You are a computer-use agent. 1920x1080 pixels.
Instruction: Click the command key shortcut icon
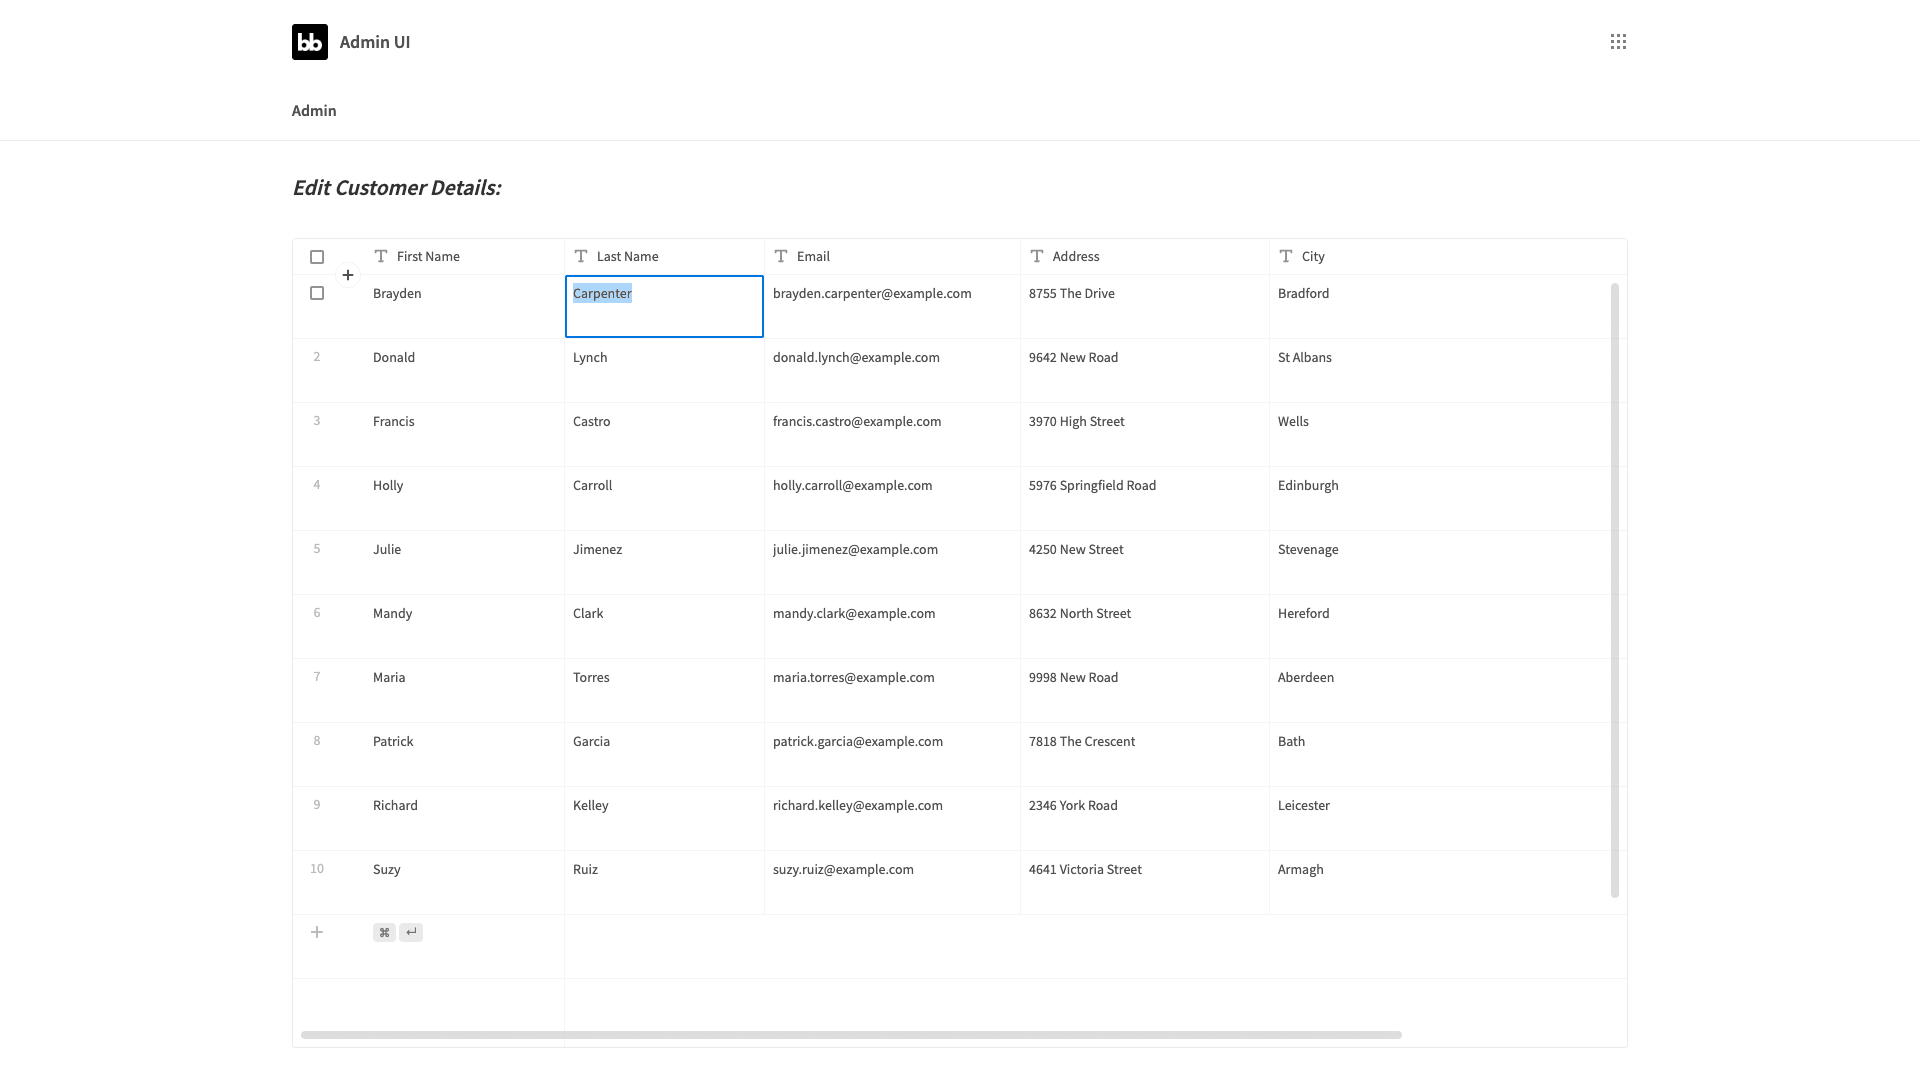coord(384,932)
